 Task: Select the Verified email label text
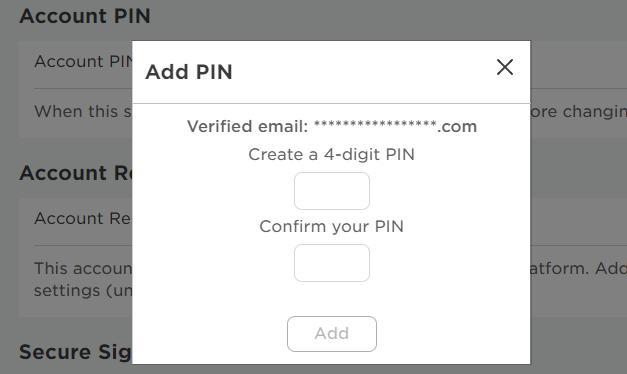click(248, 126)
